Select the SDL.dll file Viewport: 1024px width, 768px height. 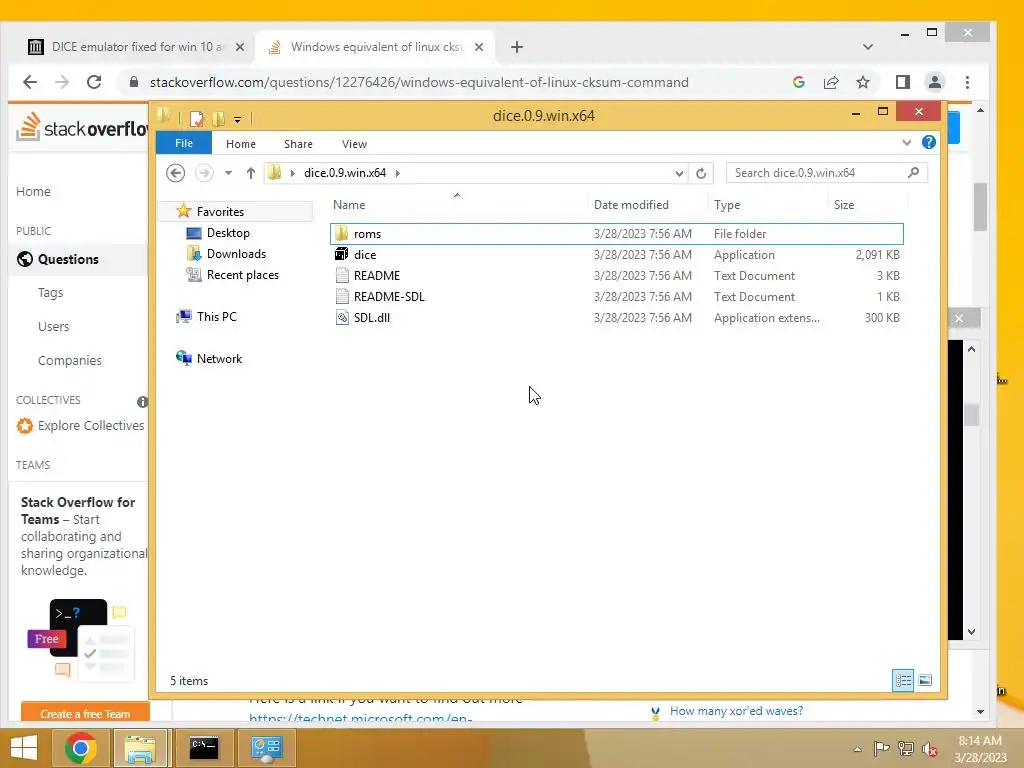tap(616, 317)
